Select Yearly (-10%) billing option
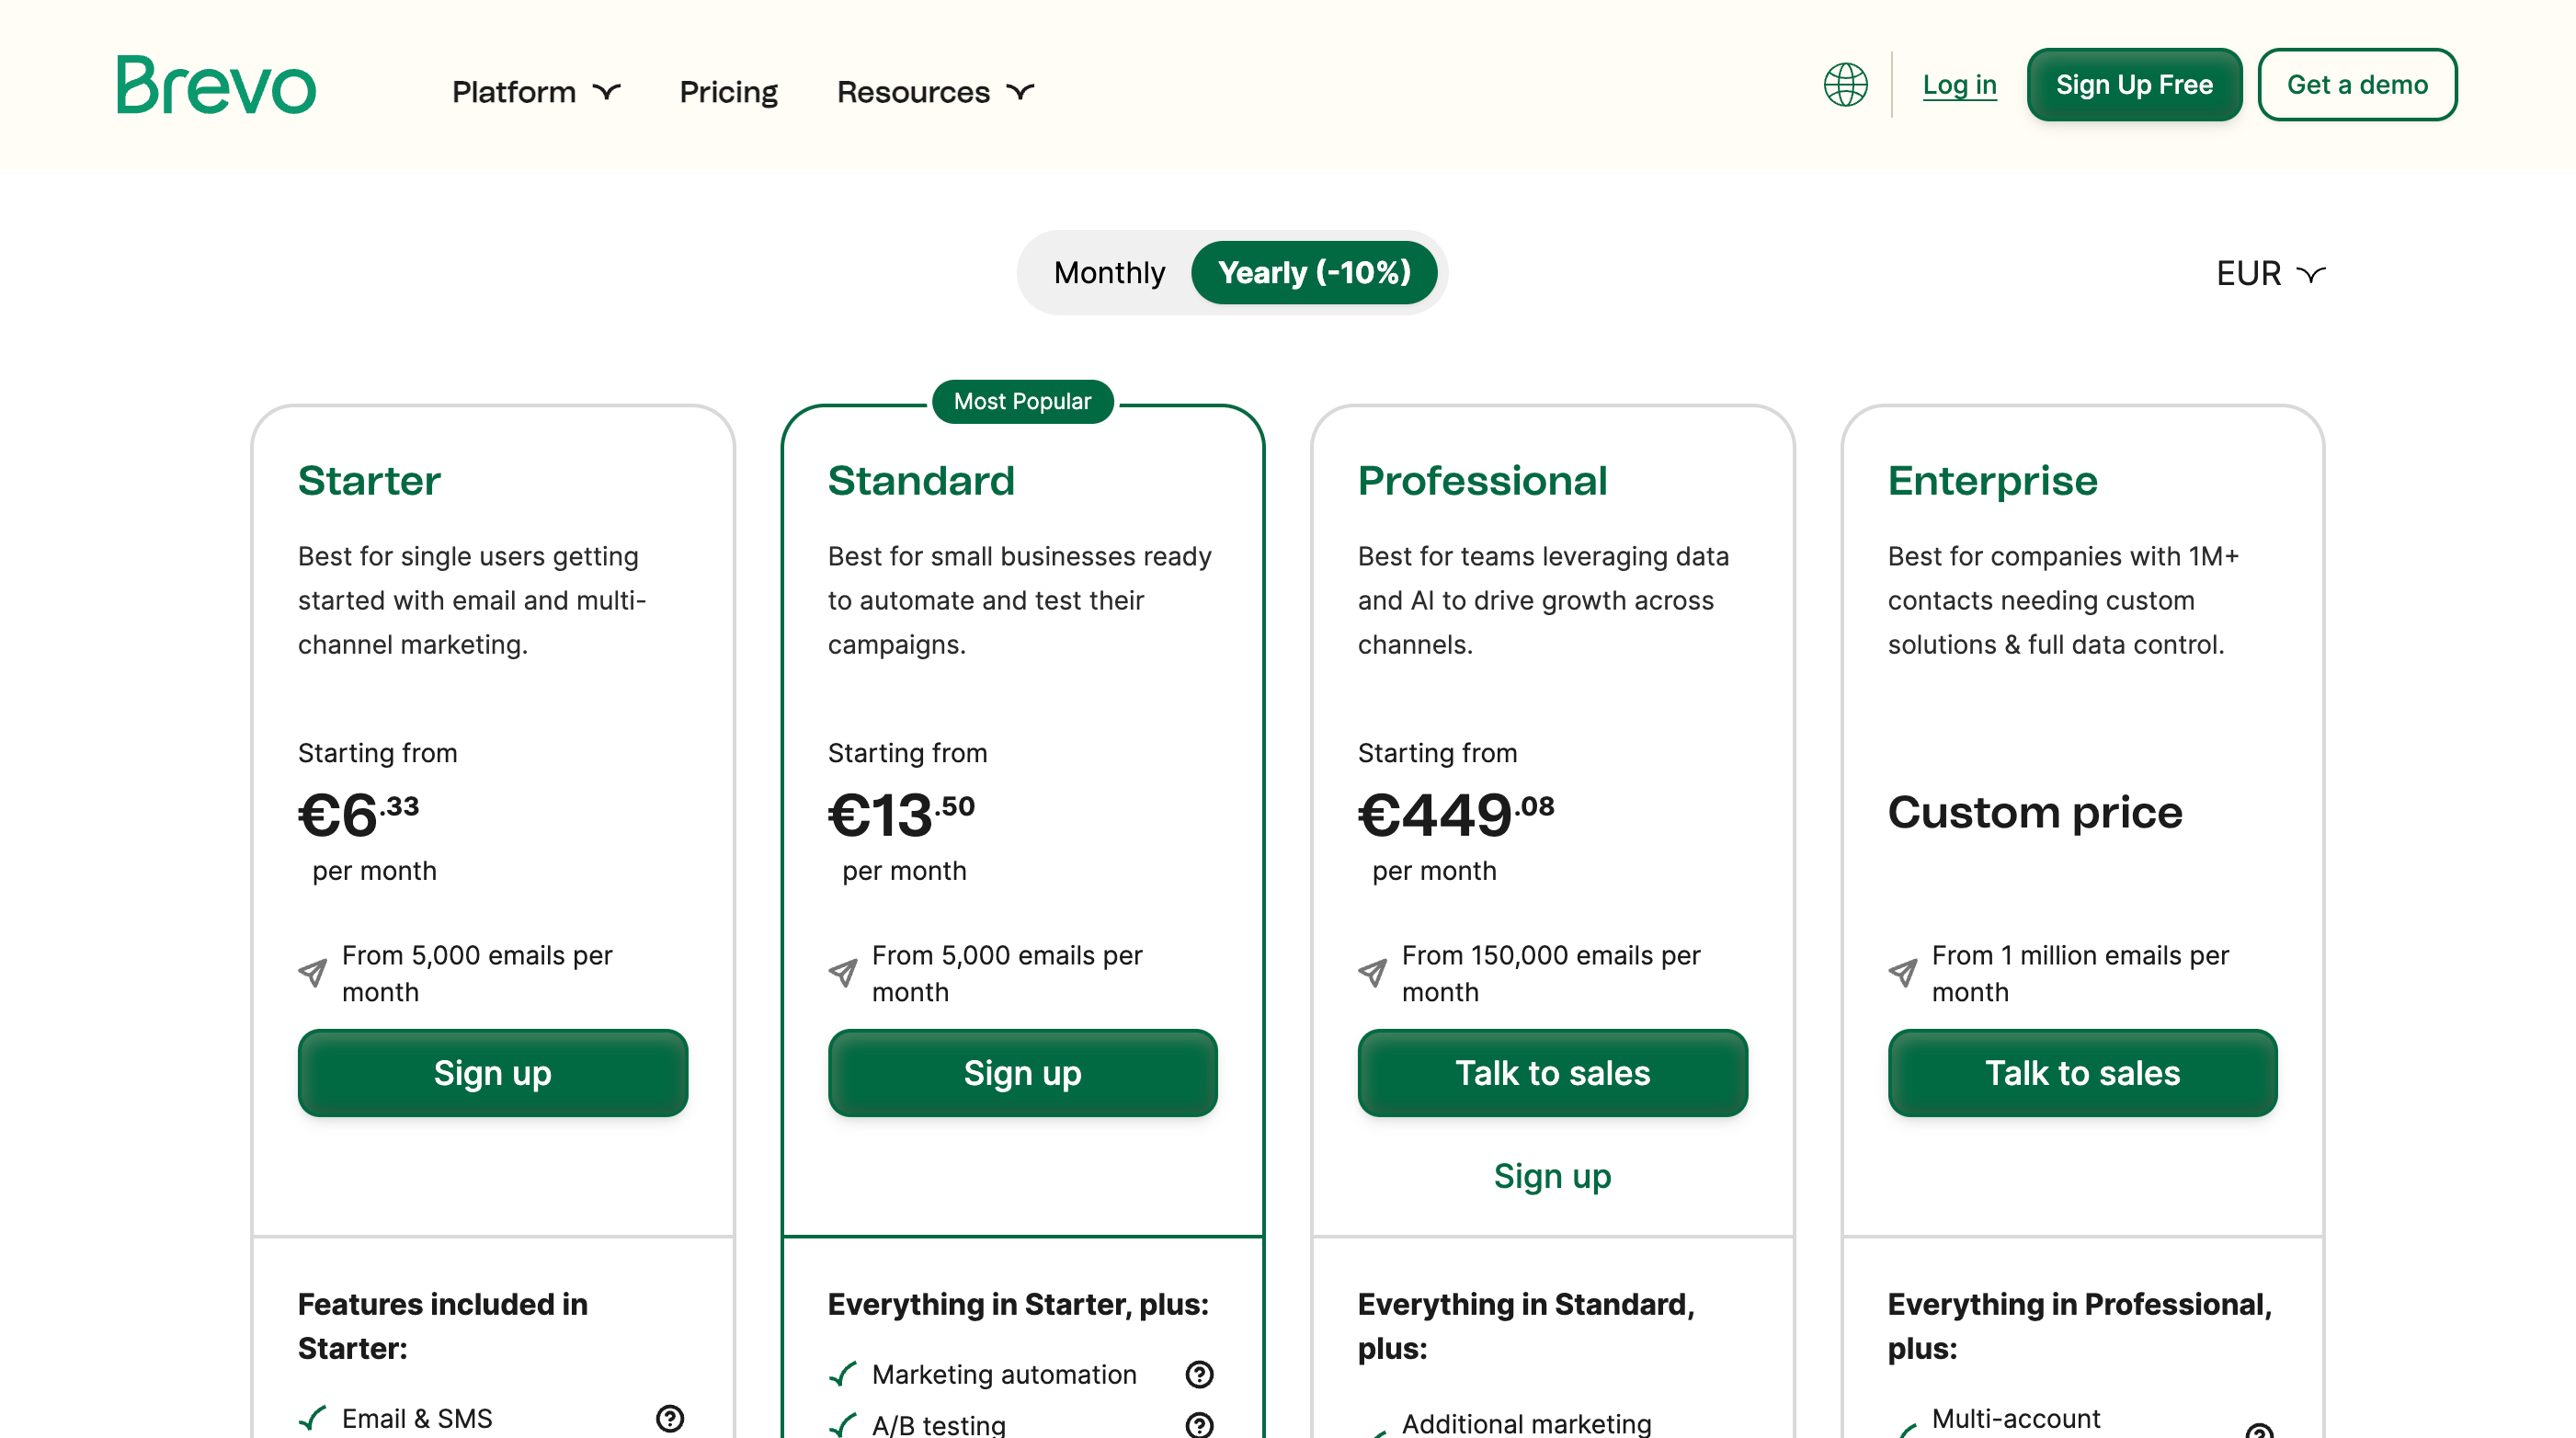Screen dimensions: 2576x1438 click(1313, 272)
